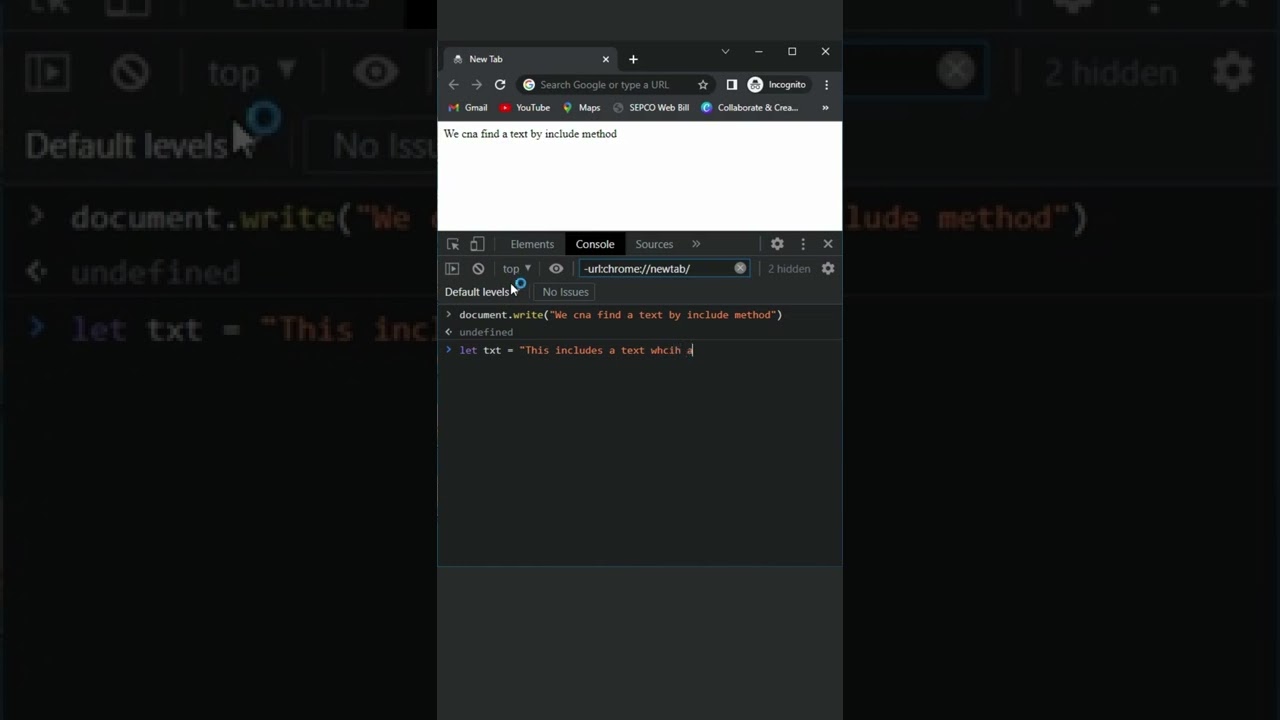Open the Default levels dropdown

(481, 292)
